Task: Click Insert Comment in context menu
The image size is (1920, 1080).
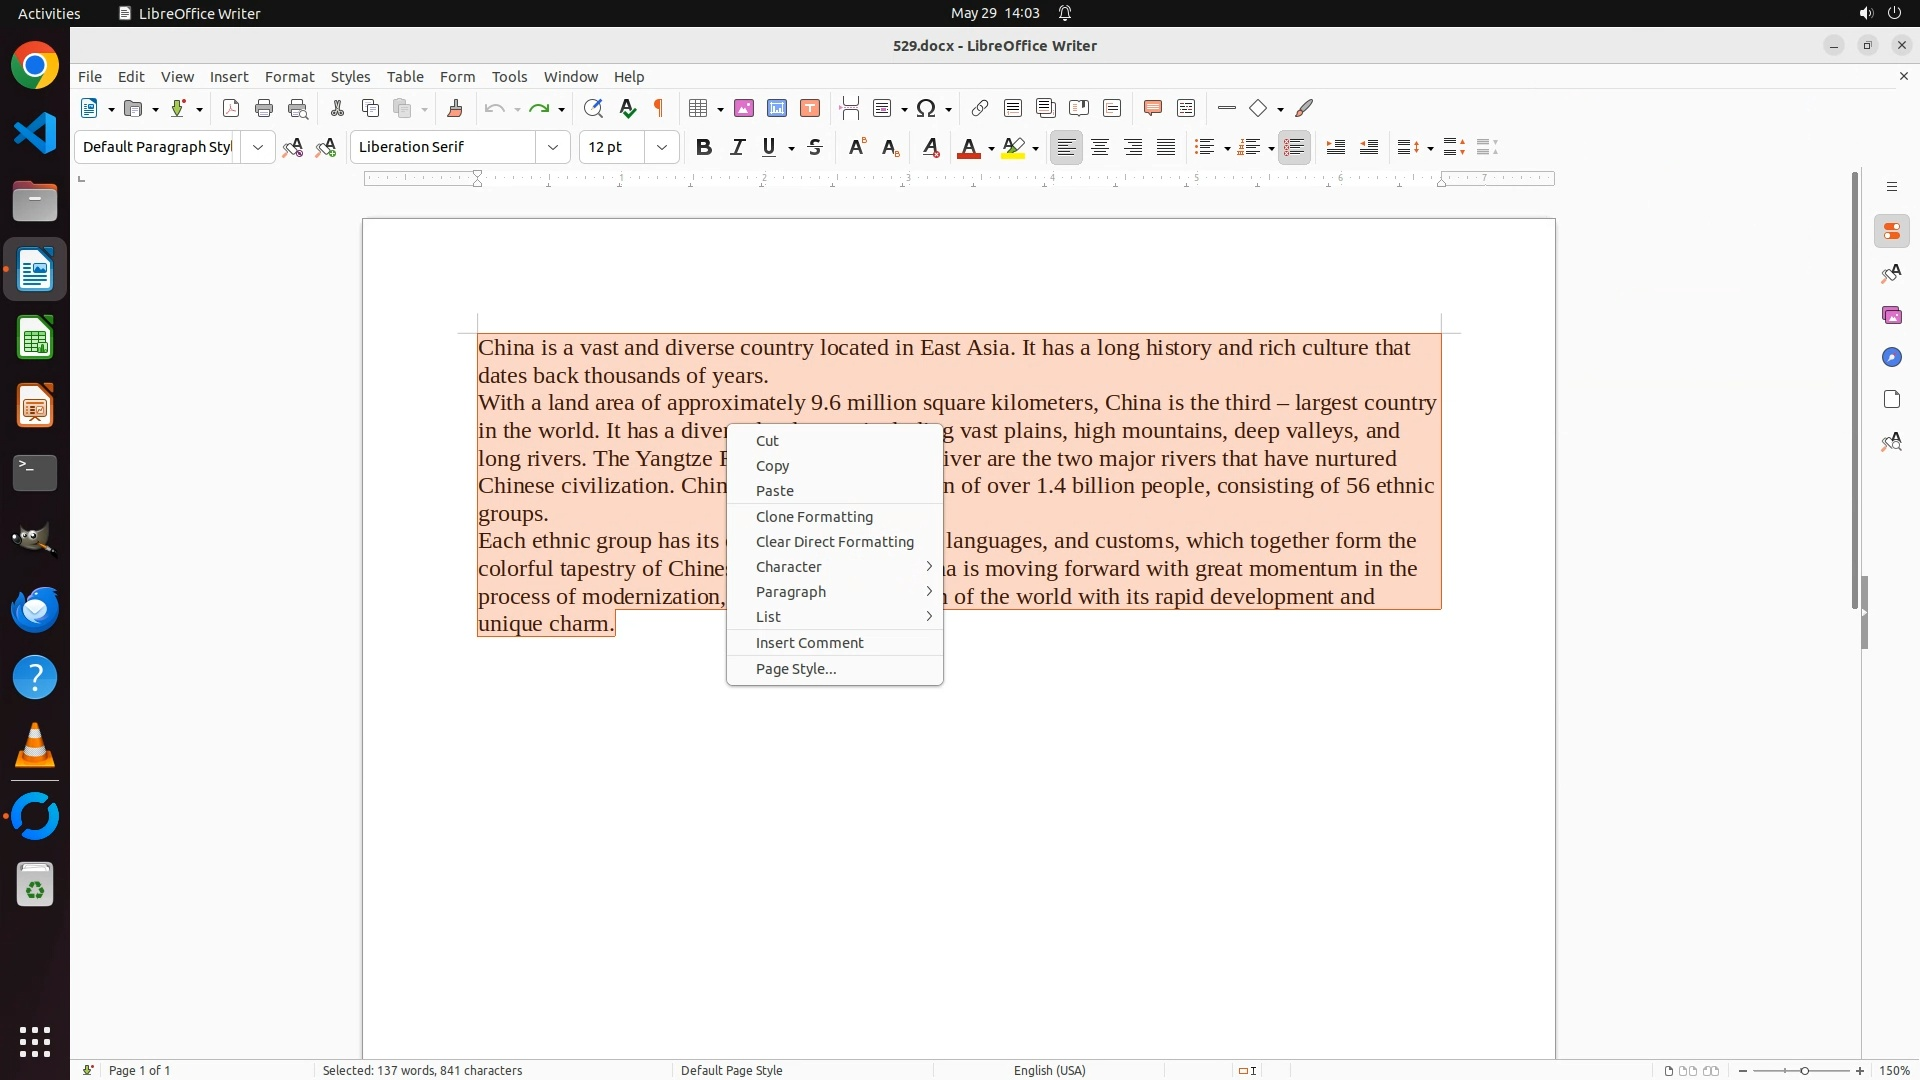Action: click(809, 643)
